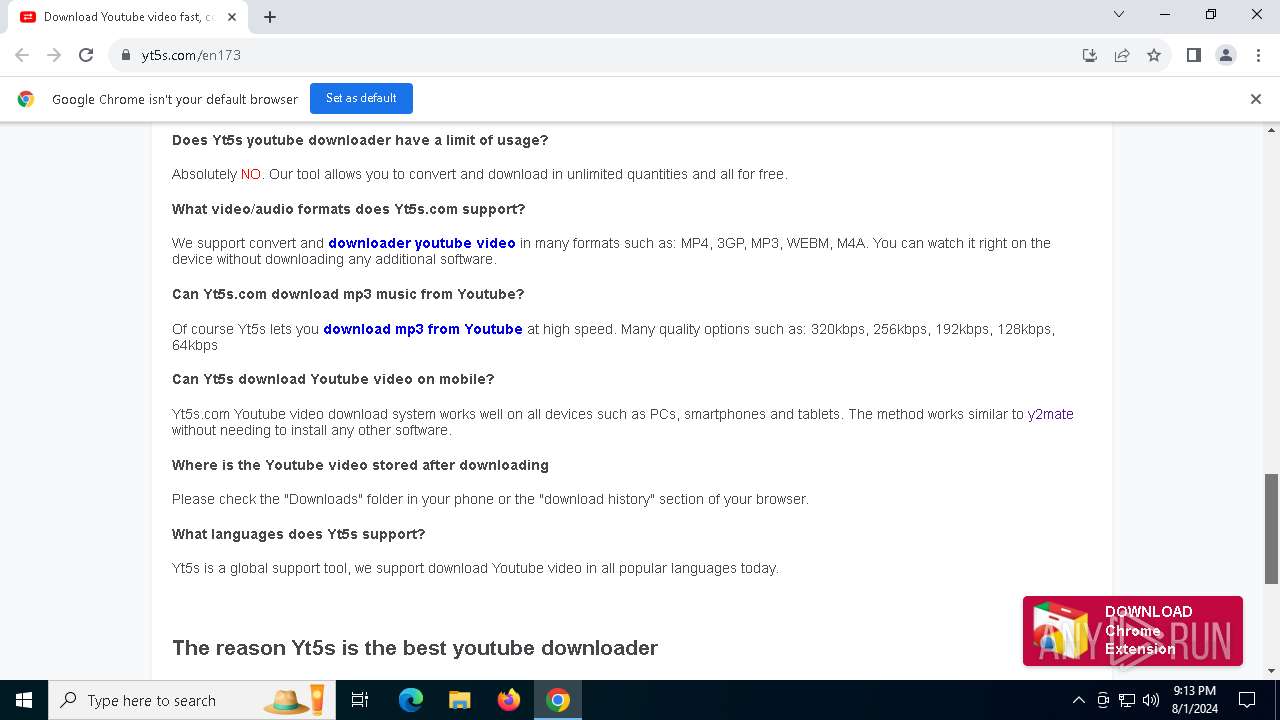Image resolution: width=1280 pixels, height=720 pixels.
Task: Select 'Does Yt5s youtube downloader have a limit of usage?'
Action: click(360, 140)
